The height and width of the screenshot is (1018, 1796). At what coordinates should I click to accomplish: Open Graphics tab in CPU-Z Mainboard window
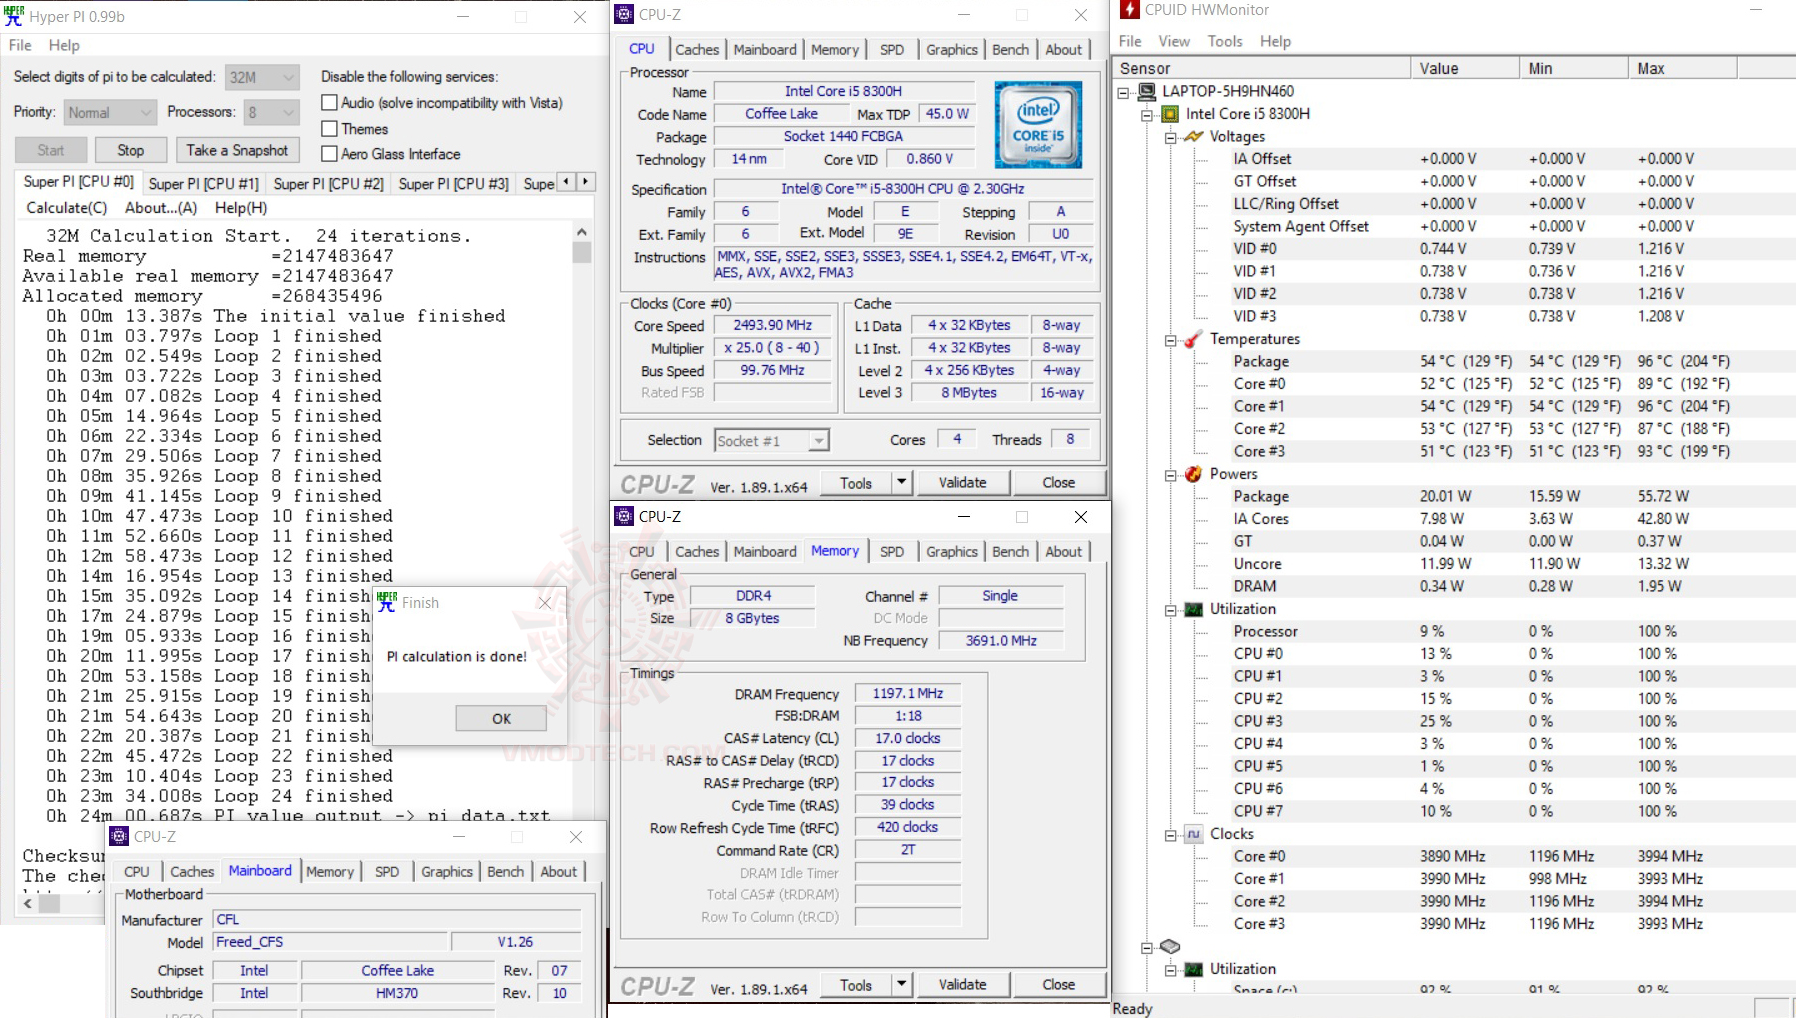point(447,871)
